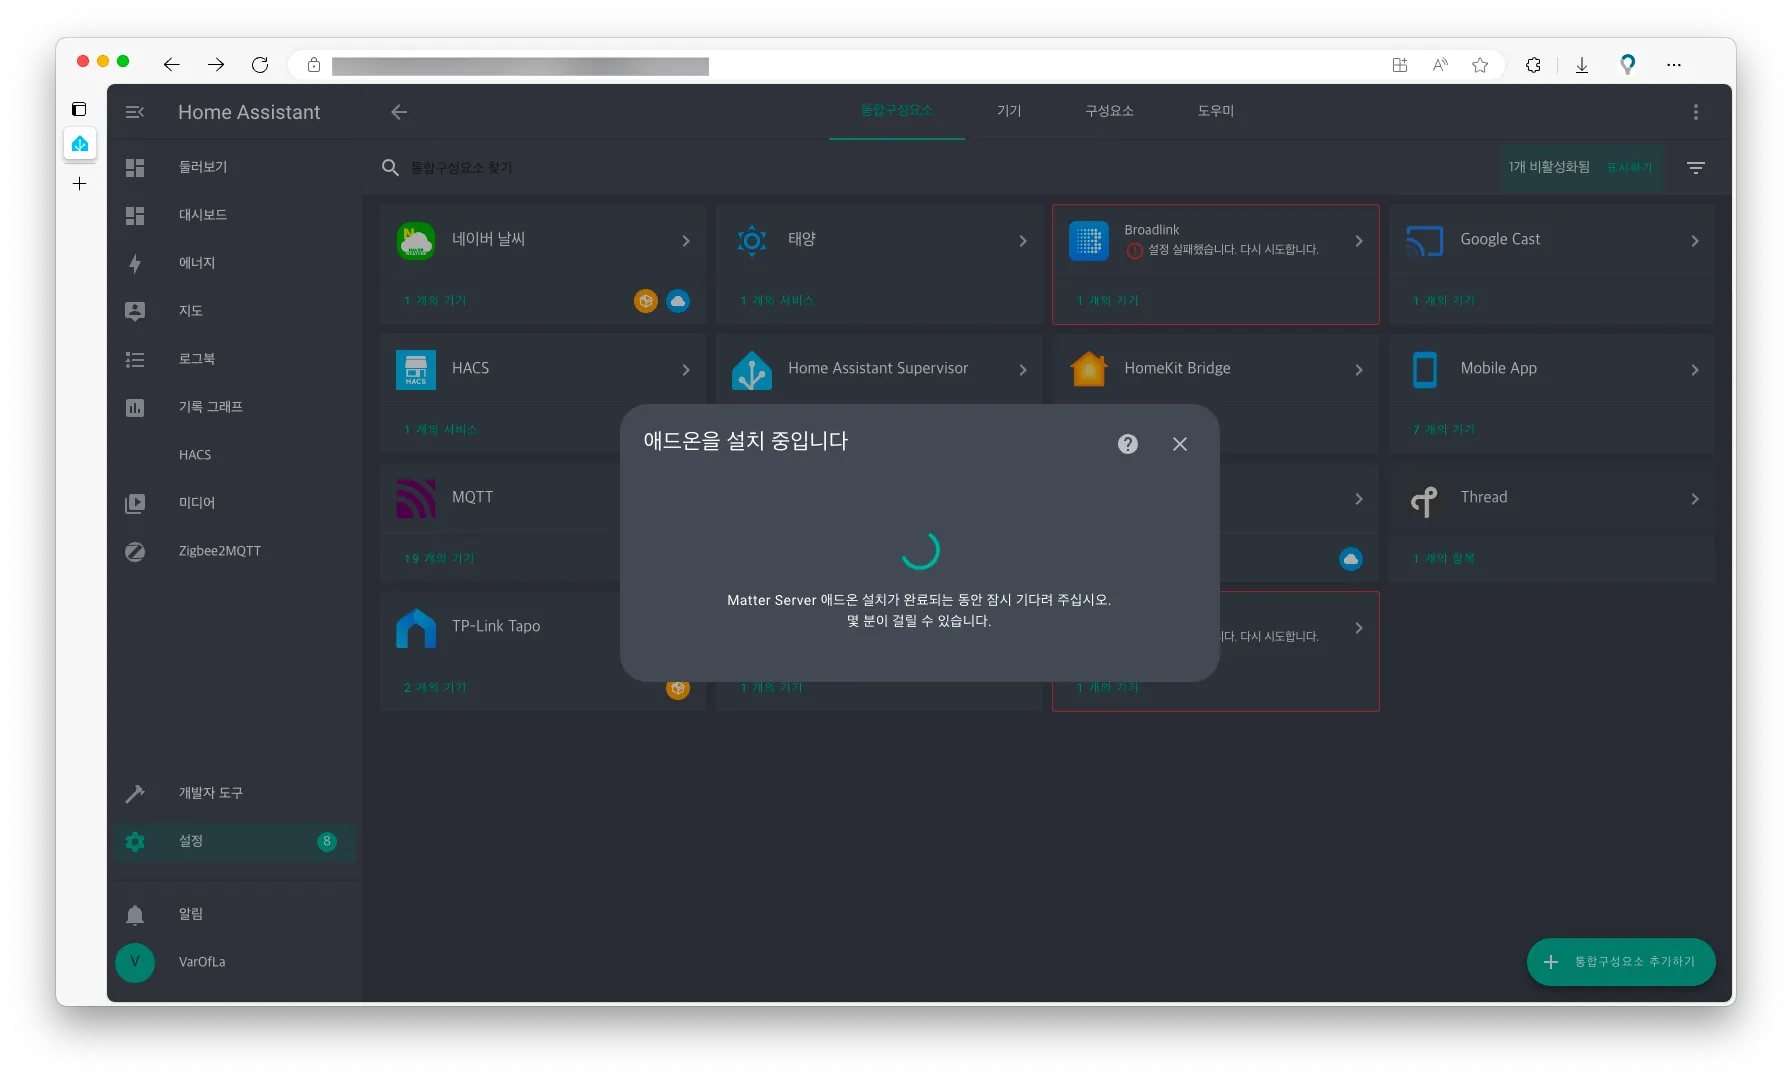Click the Broadlink integration logo
1792x1080 pixels.
1089,241
